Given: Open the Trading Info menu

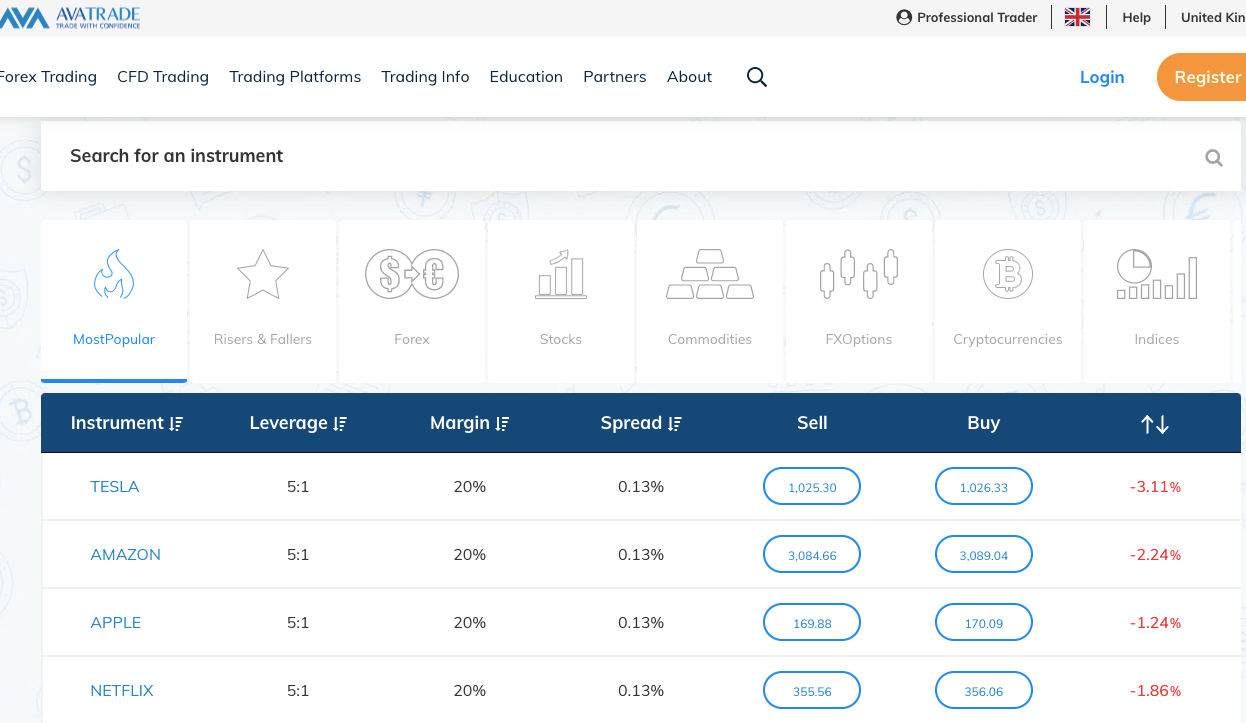Looking at the screenshot, I should (x=425, y=77).
